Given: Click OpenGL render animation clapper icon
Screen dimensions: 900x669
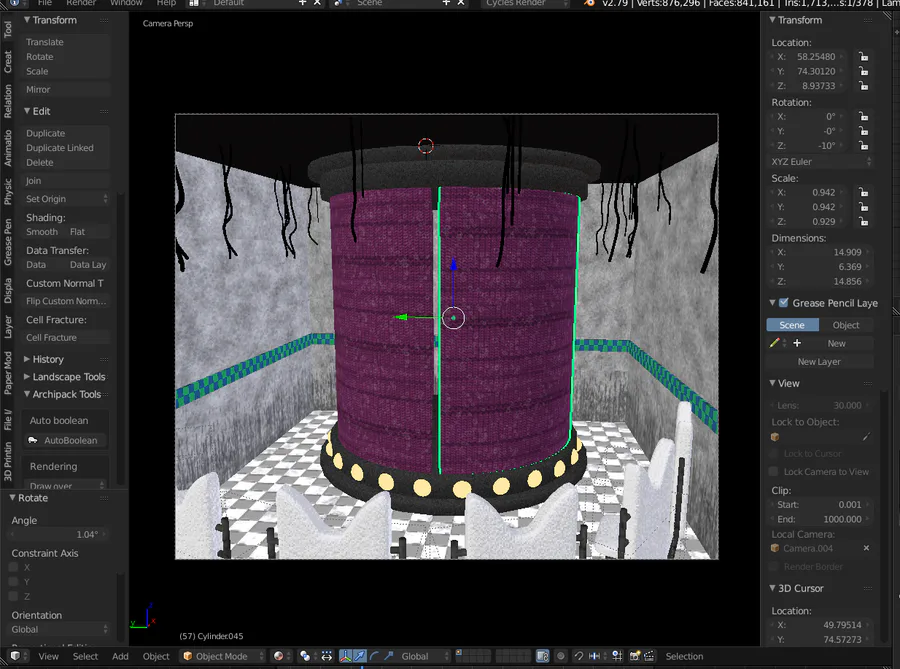Looking at the screenshot, I should pyautogui.click(x=649, y=656).
